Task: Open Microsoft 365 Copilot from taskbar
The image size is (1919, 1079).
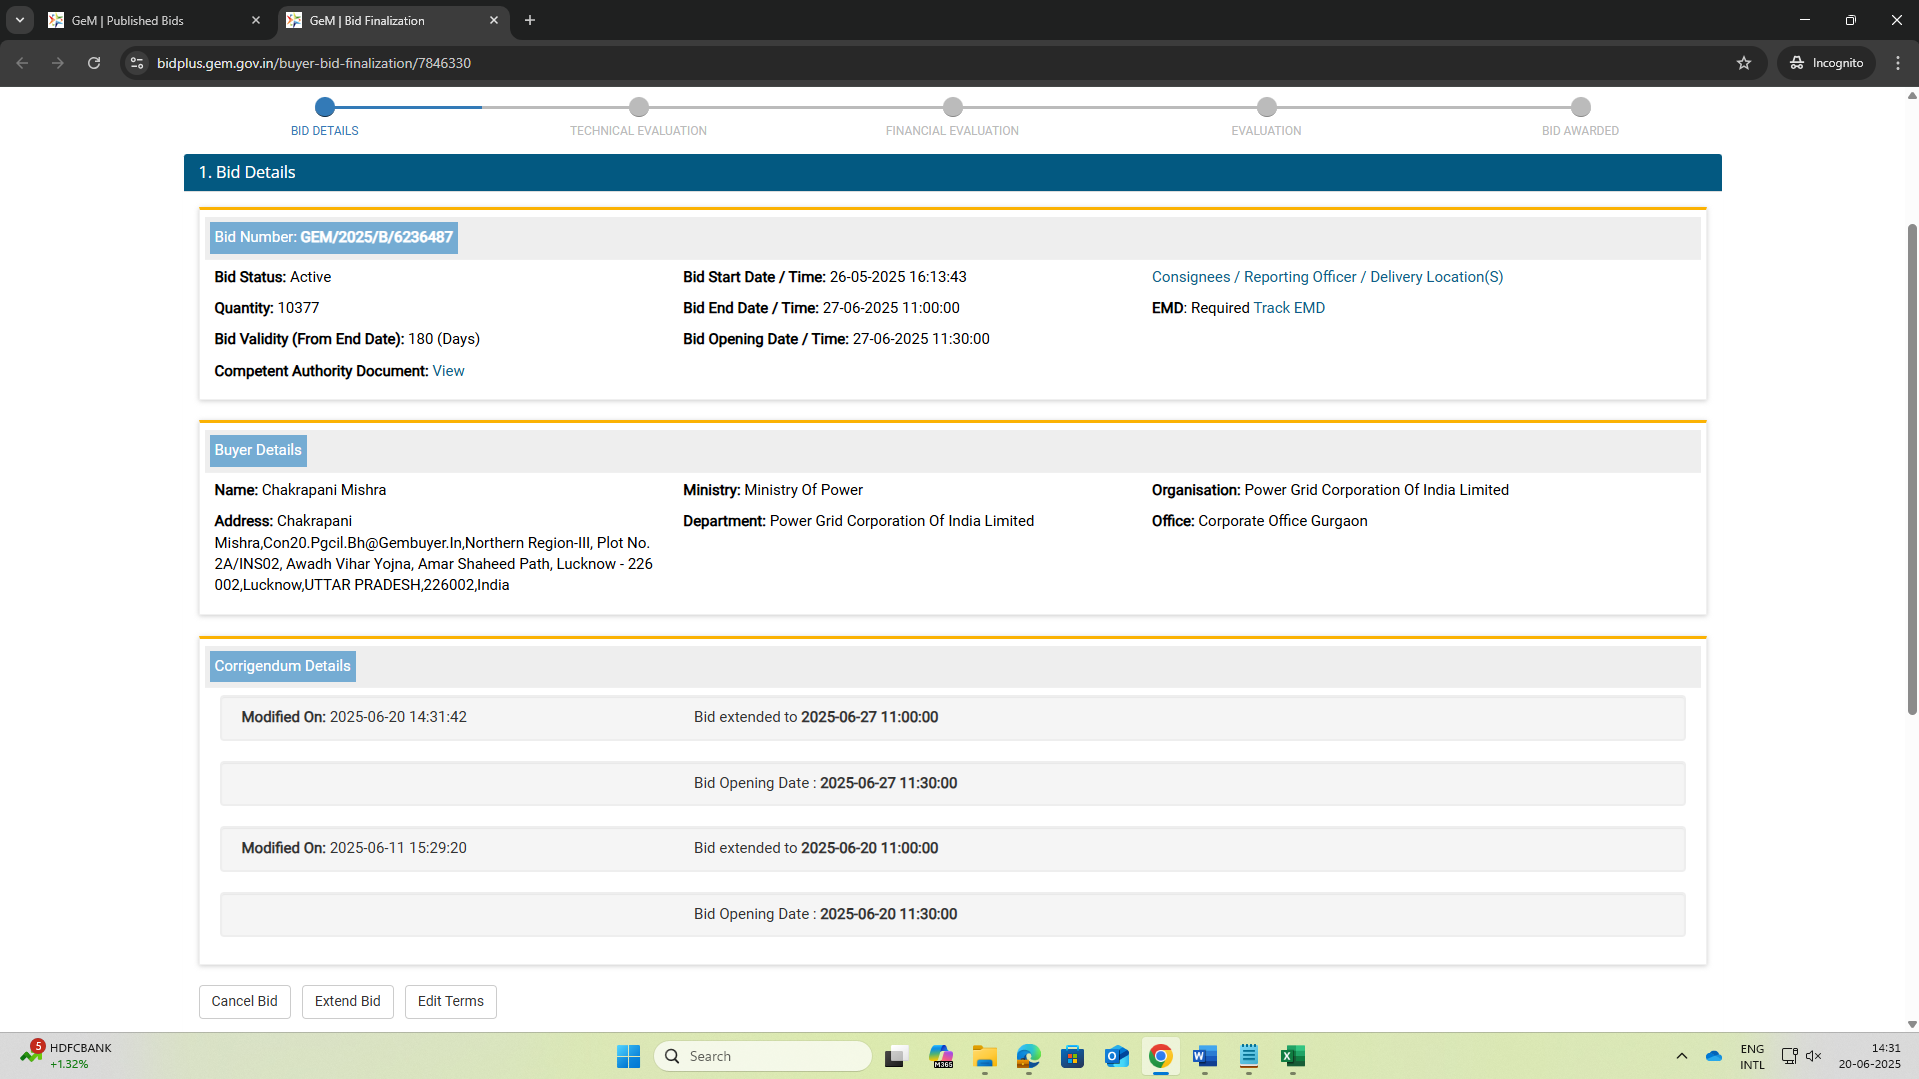Action: click(x=941, y=1056)
